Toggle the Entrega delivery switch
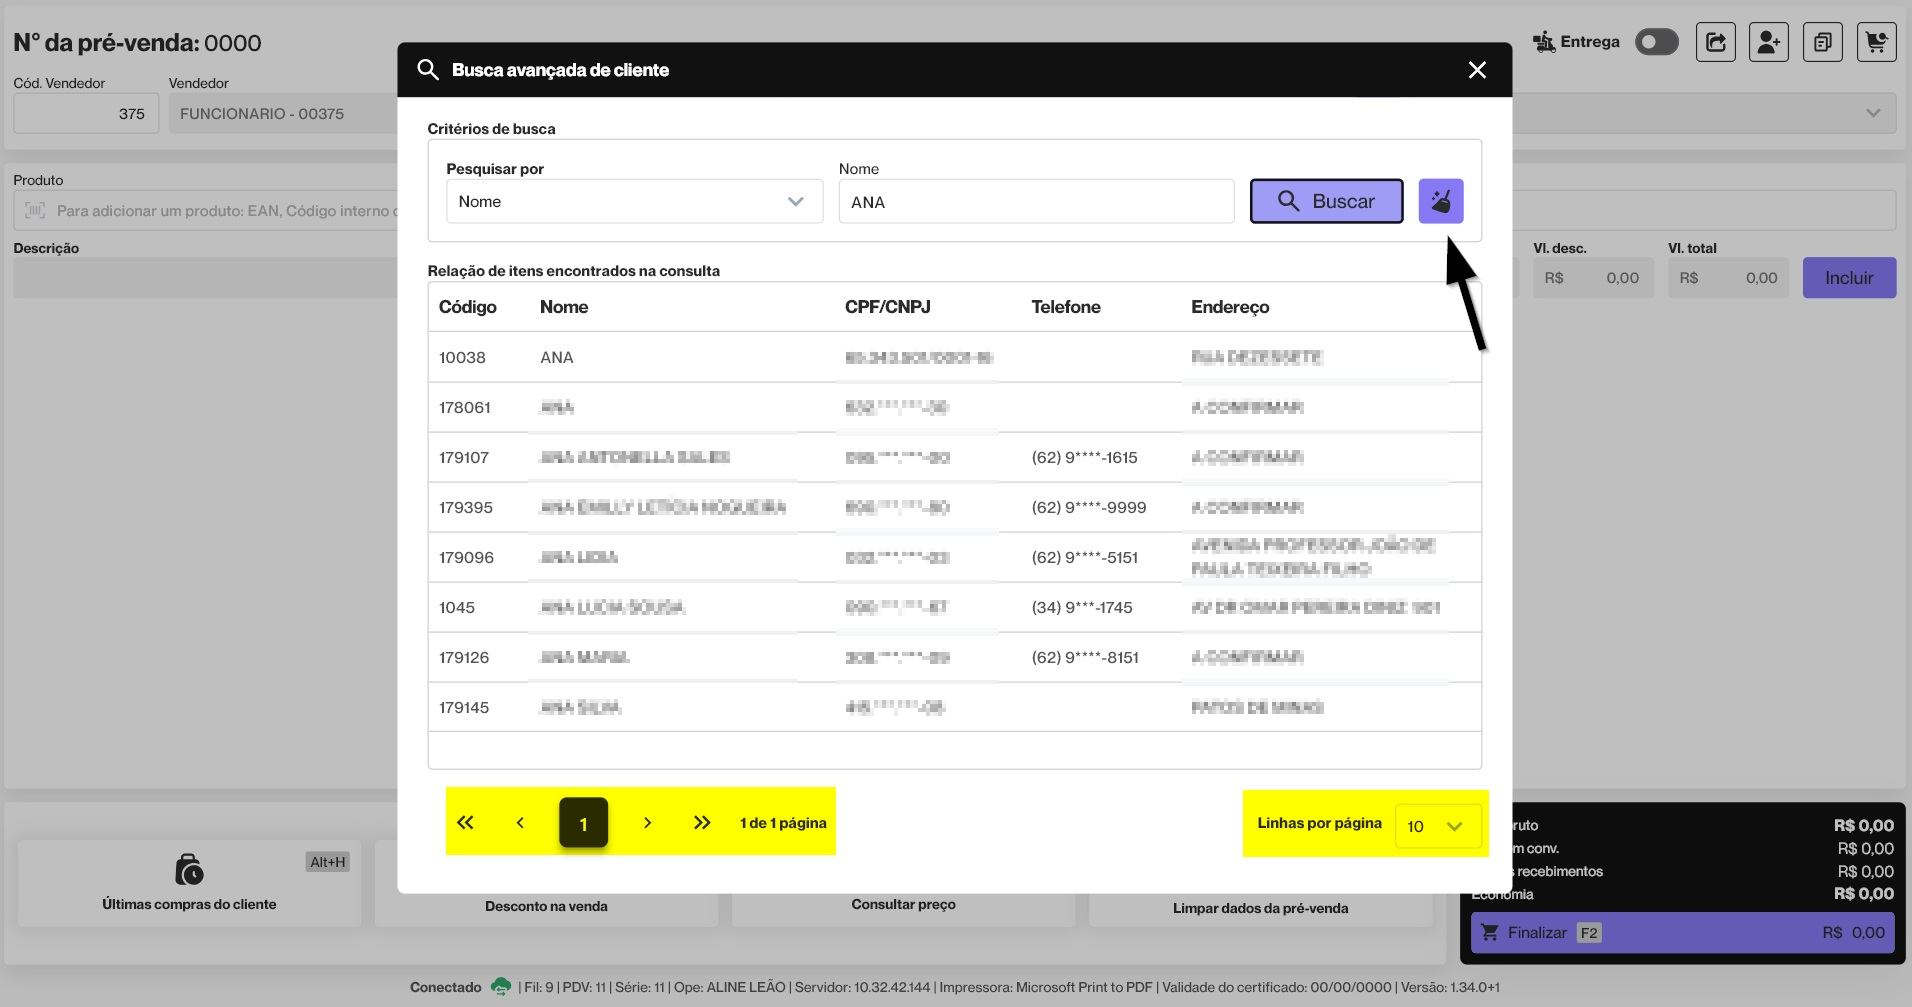The height and width of the screenshot is (1007, 1912). click(x=1656, y=42)
